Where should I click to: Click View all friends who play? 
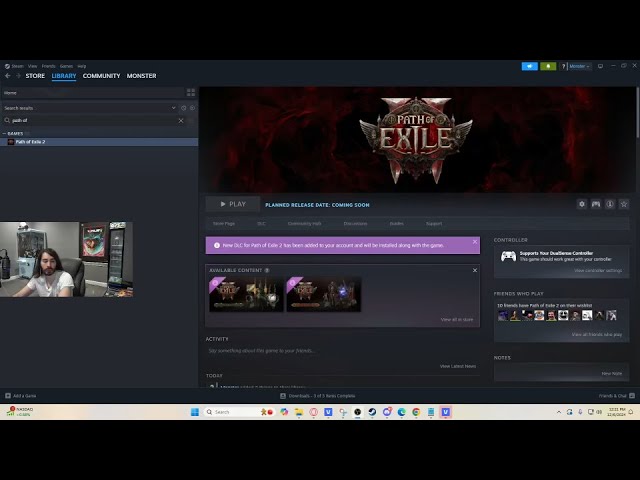tap(597, 335)
